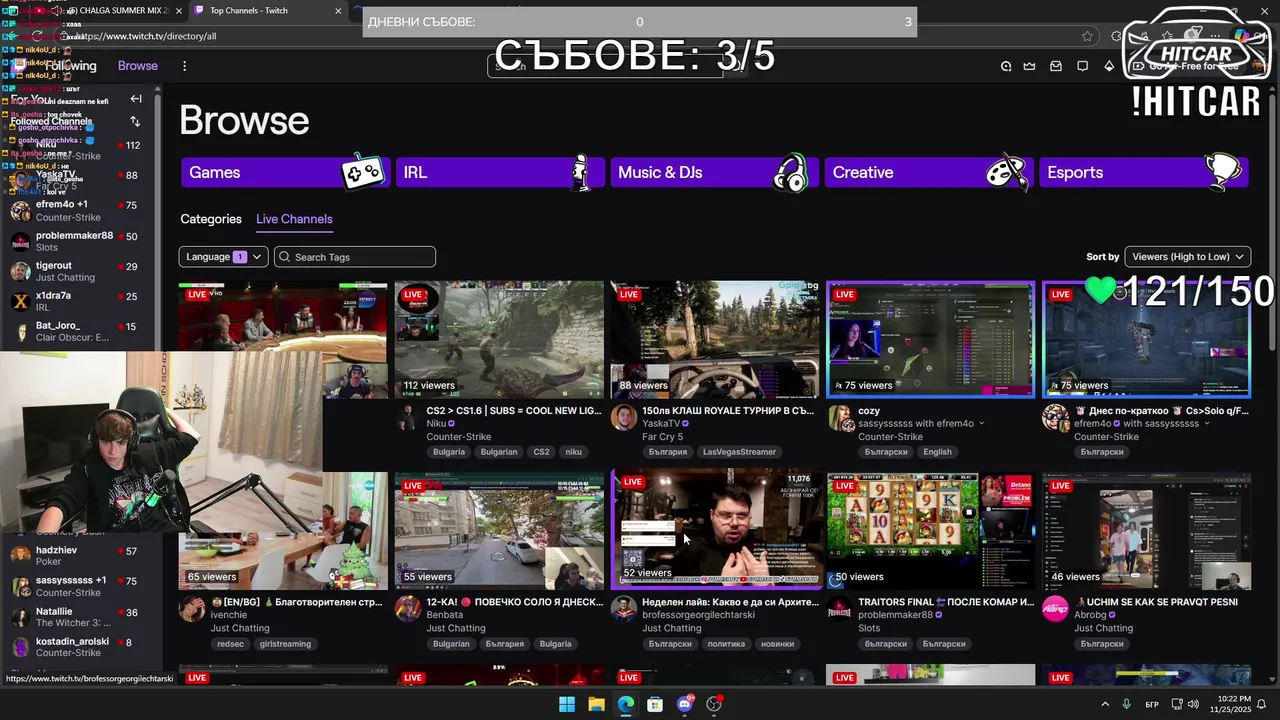Switch to the Categories tab
This screenshot has width=1280, height=720.
(211, 219)
